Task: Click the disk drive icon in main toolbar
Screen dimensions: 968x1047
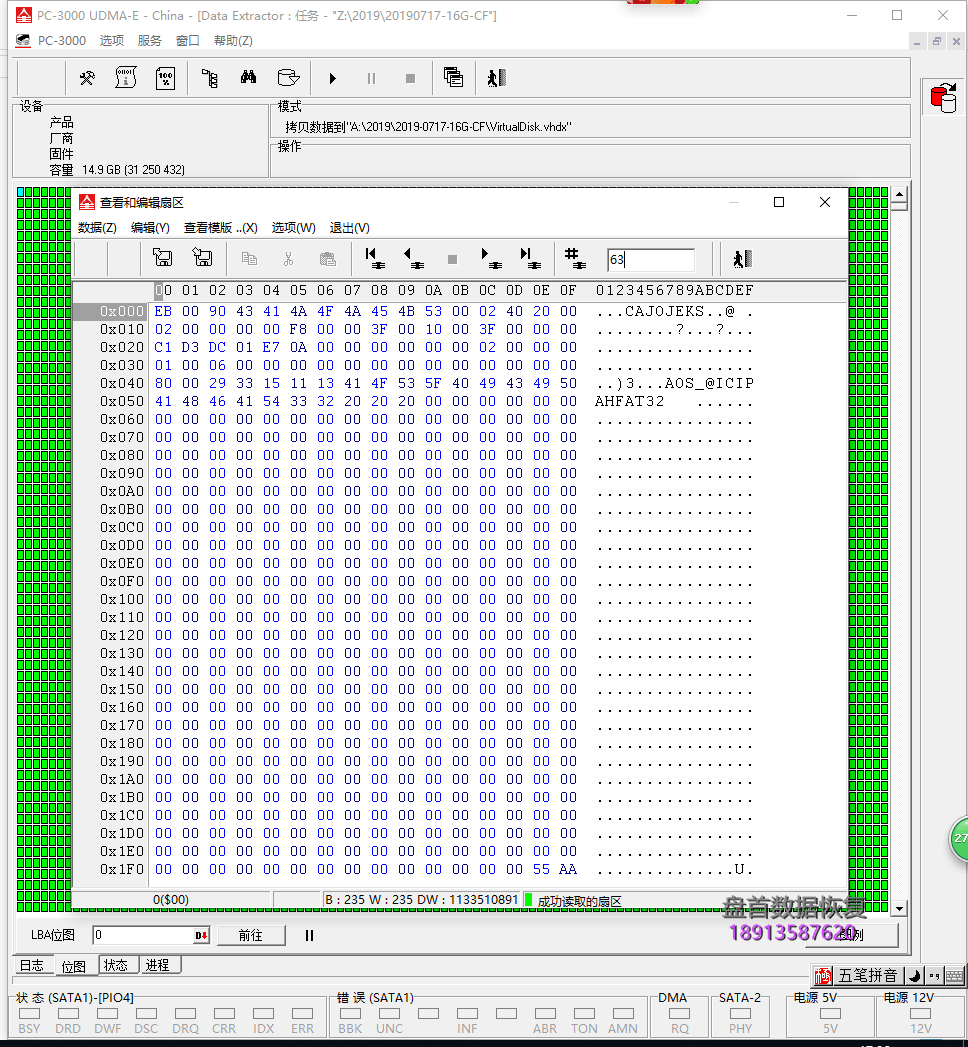Action: pyautogui.click(x=288, y=78)
